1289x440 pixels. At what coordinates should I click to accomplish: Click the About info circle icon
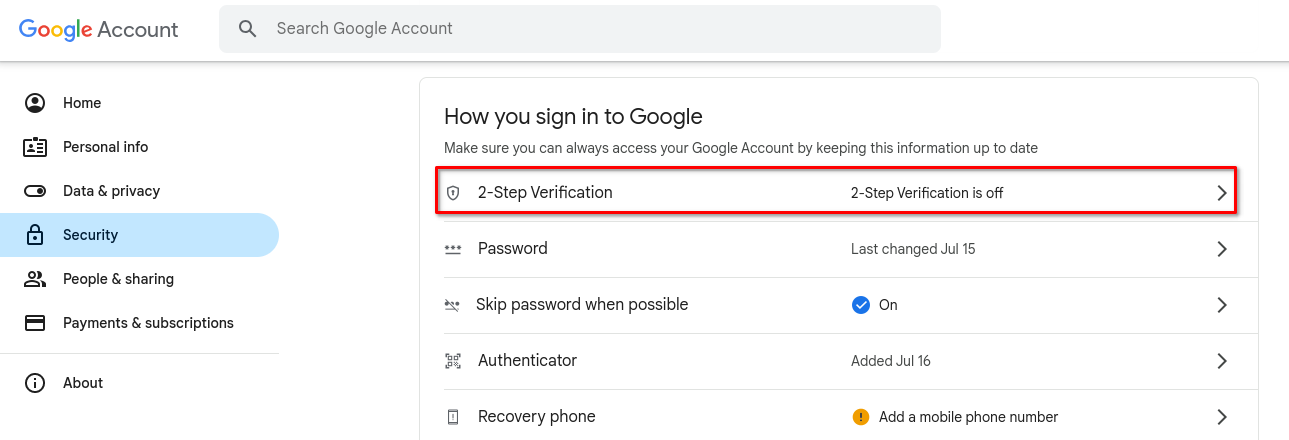[x=35, y=383]
